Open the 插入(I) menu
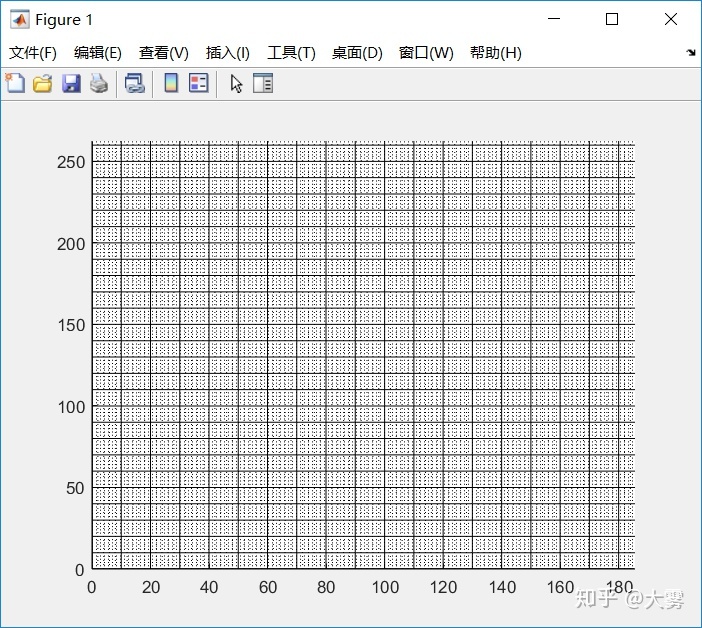This screenshot has height=628, width=702. (x=227, y=53)
